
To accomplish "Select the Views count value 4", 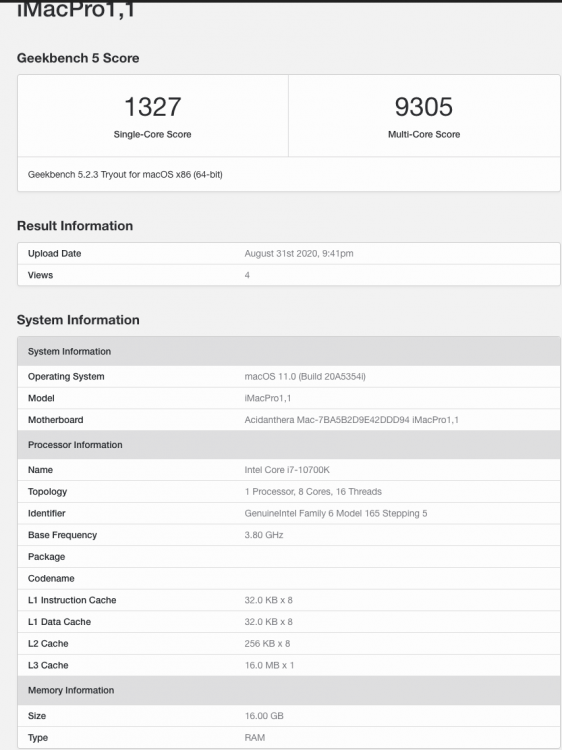I will point(247,275).
